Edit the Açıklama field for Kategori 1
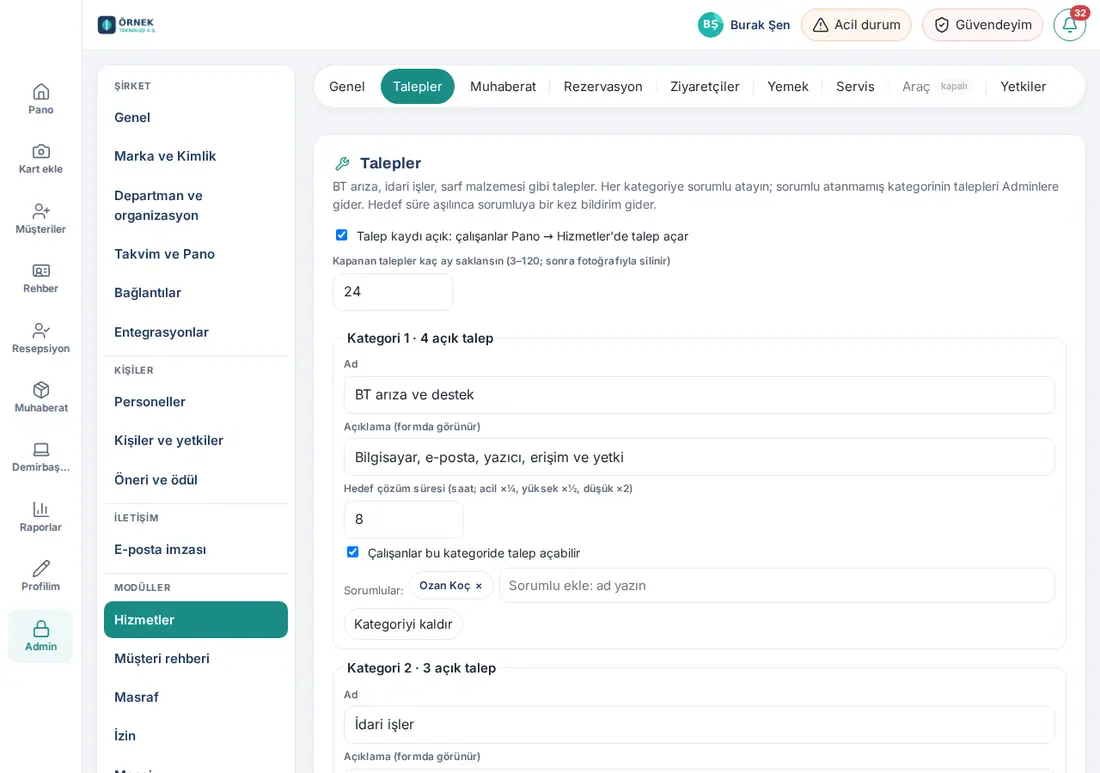1100x773 pixels. pyautogui.click(x=699, y=457)
